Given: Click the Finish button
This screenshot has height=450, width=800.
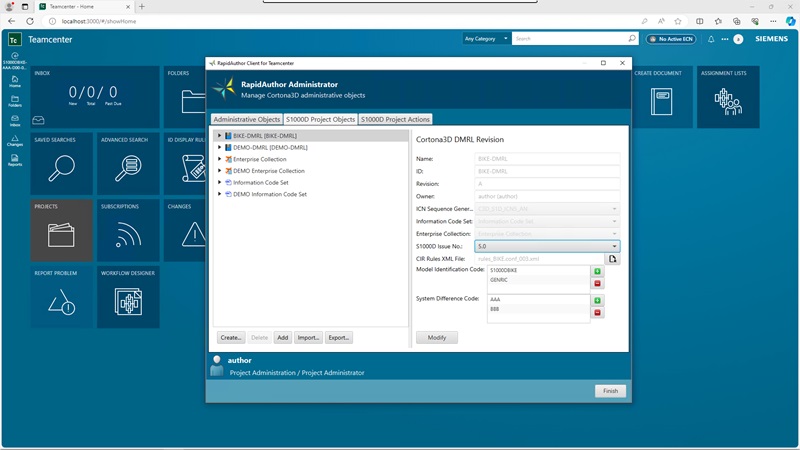Looking at the screenshot, I should point(610,391).
